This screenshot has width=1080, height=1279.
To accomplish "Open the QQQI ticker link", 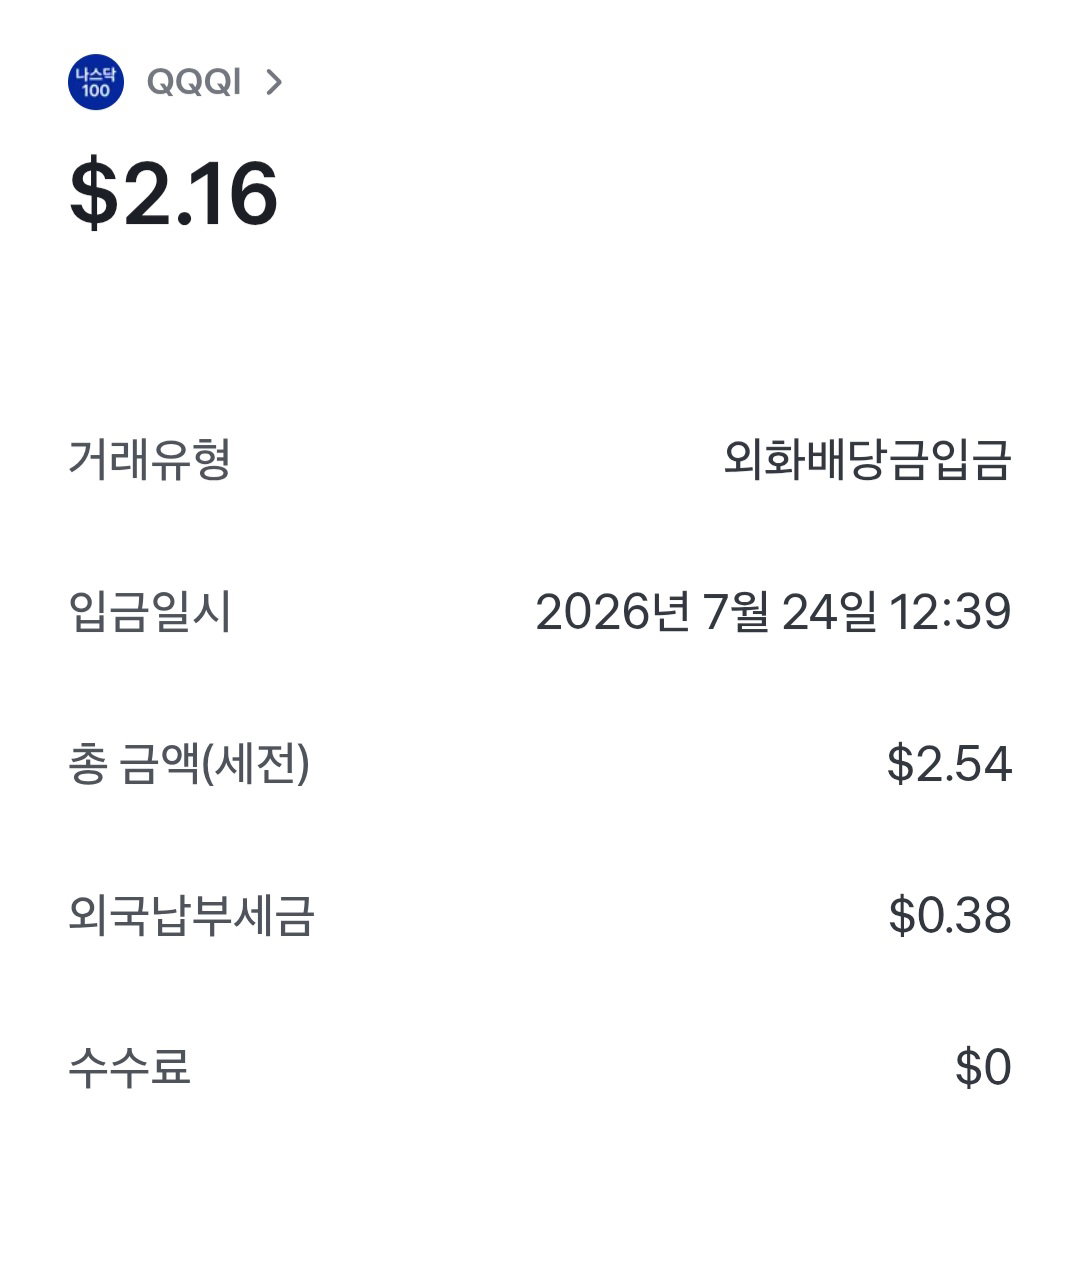I will pyautogui.click(x=194, y=82).
